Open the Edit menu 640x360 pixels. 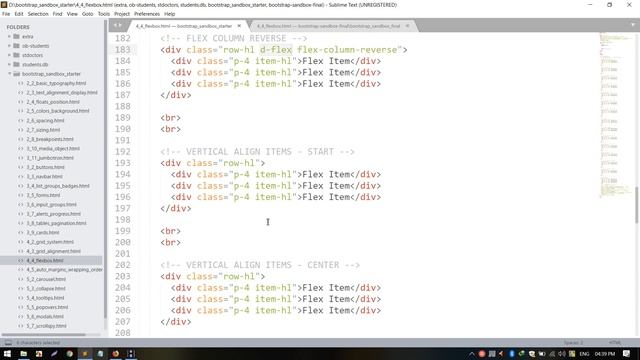[x=19, y=14]
